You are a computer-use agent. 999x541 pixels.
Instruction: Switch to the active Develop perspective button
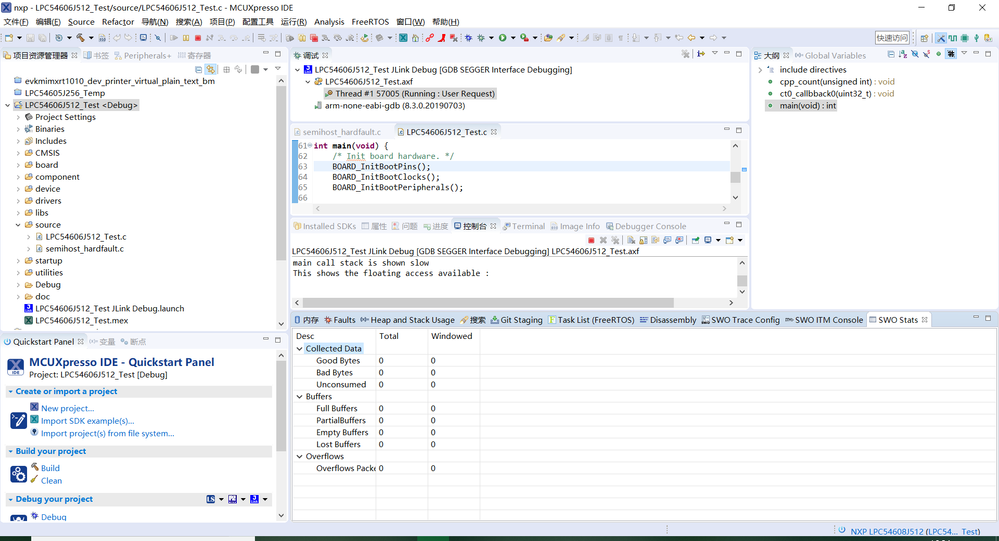[941, 38]
